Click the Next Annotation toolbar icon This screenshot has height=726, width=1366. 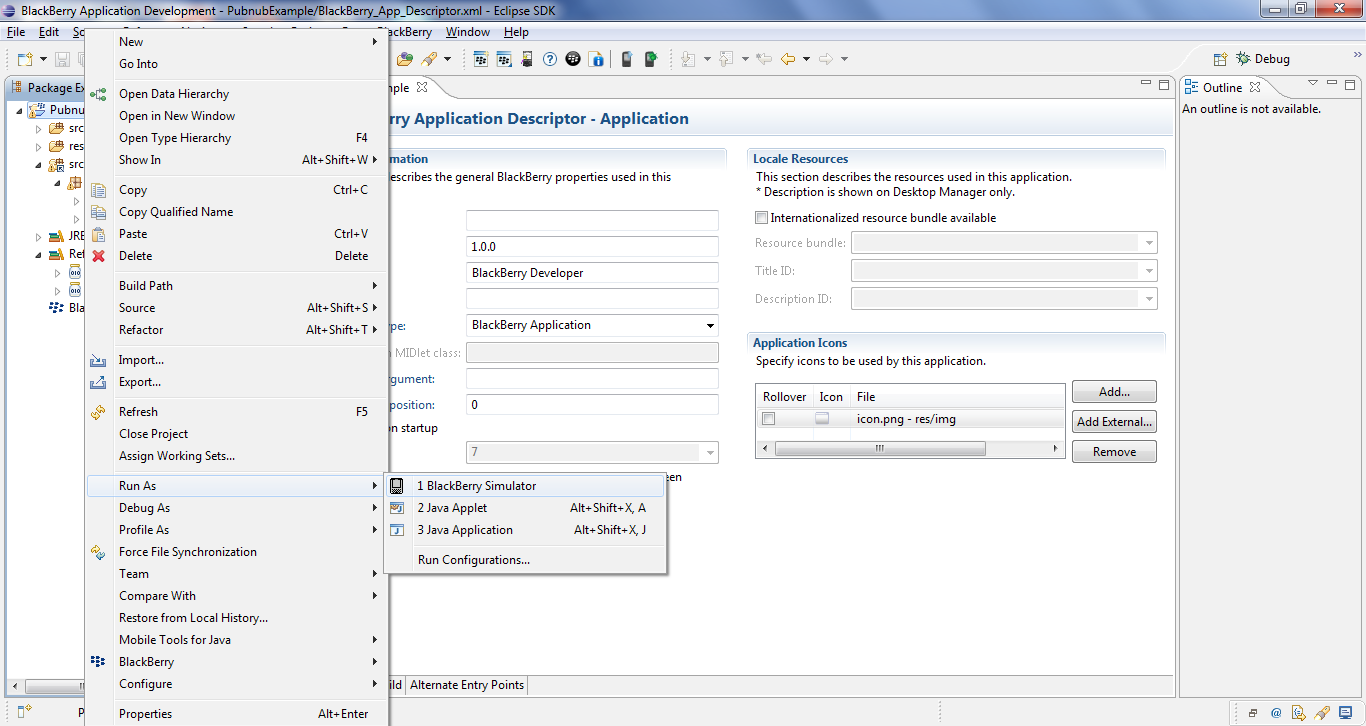point(688,59)
